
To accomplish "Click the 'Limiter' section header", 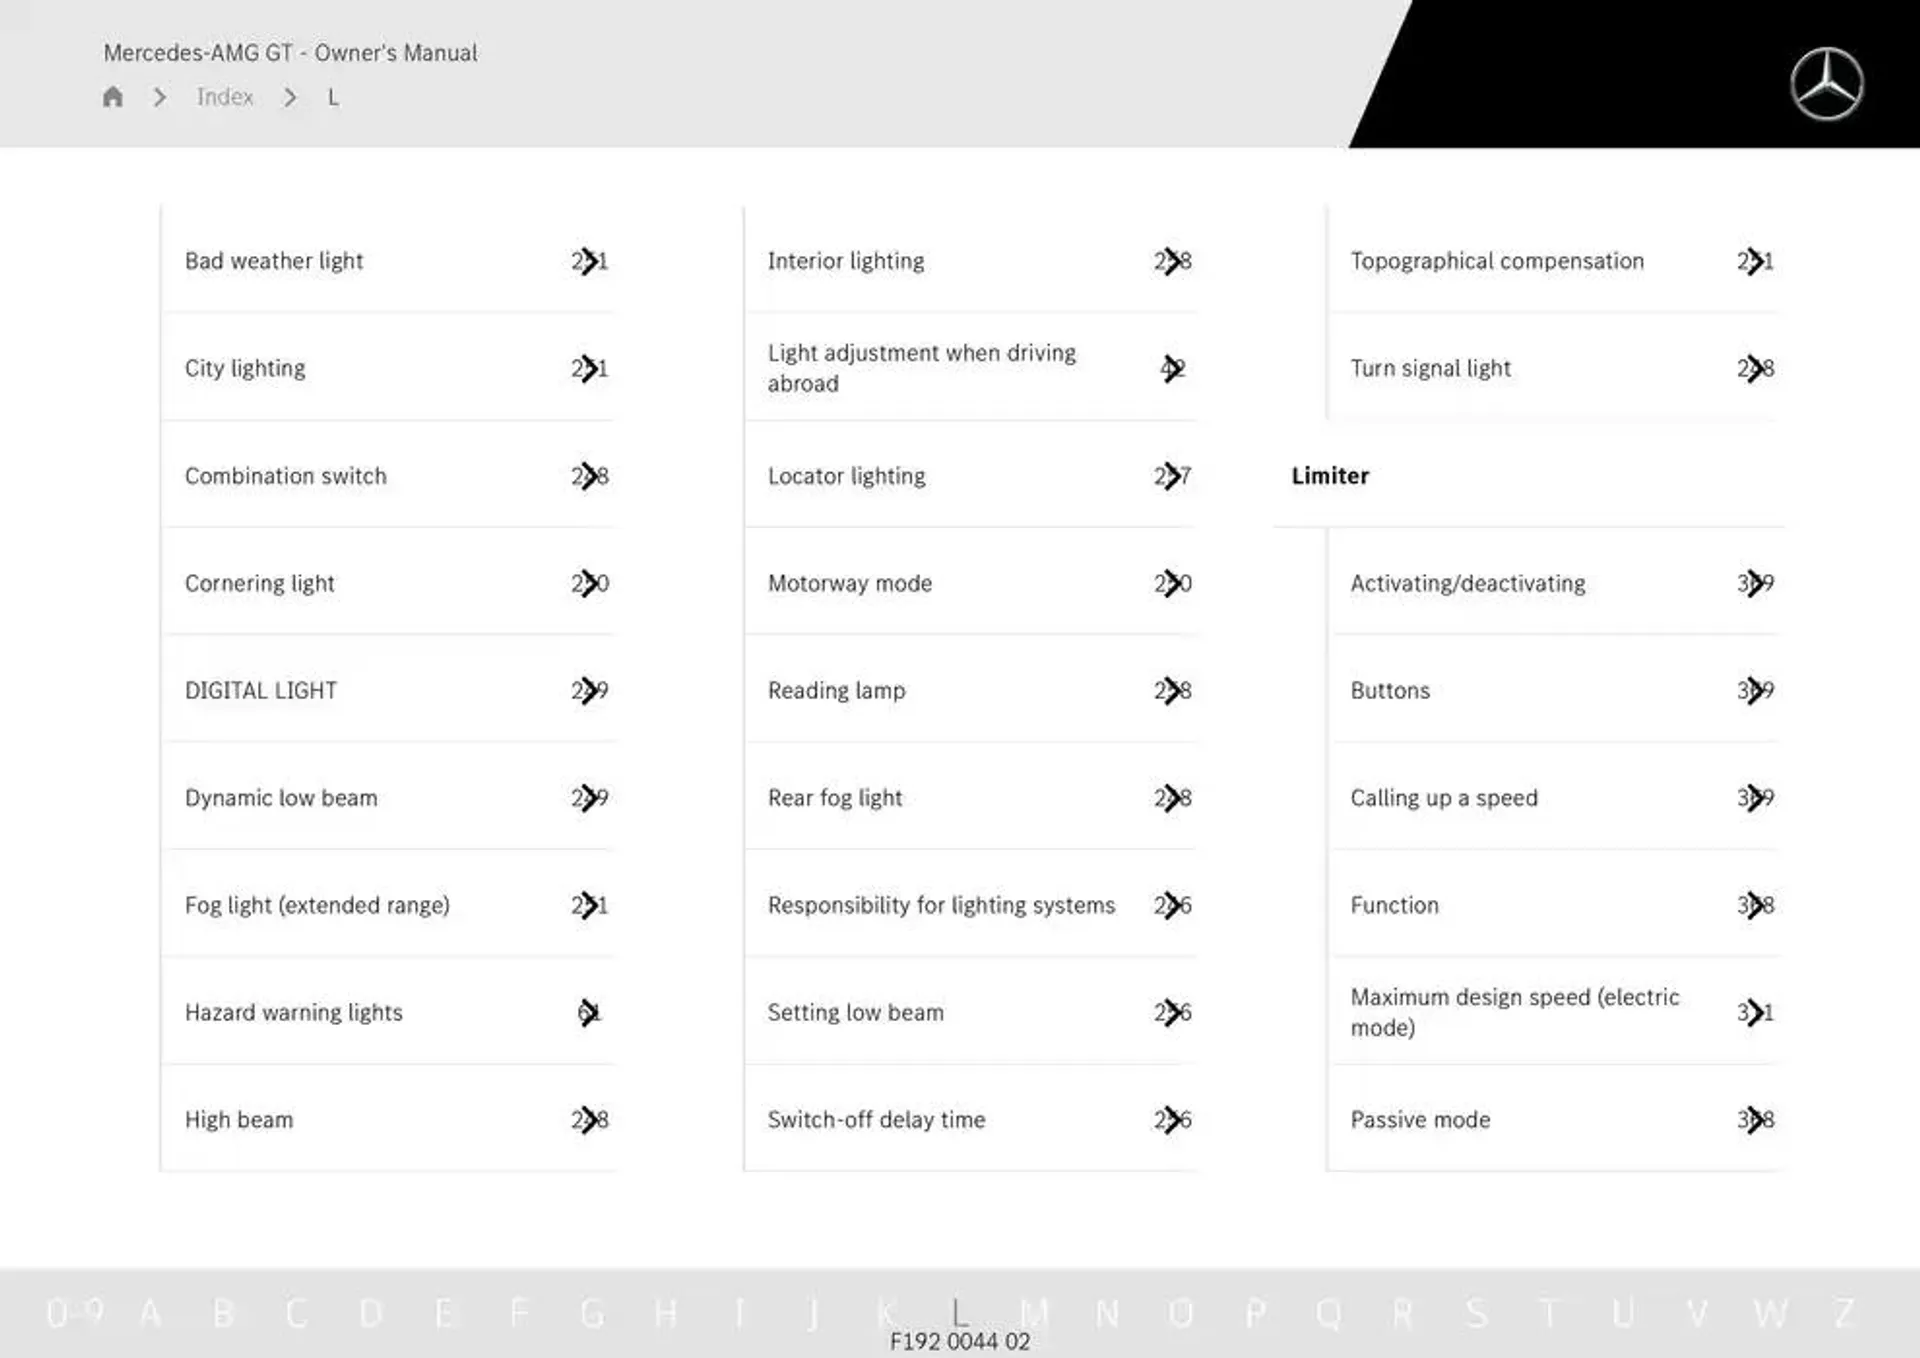I will point(1329,475).
